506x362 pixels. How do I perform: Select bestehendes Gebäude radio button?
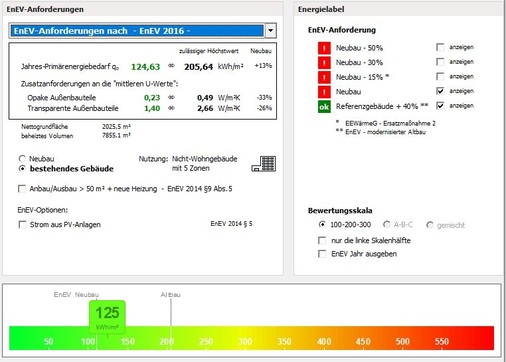(x=22, y=169)
